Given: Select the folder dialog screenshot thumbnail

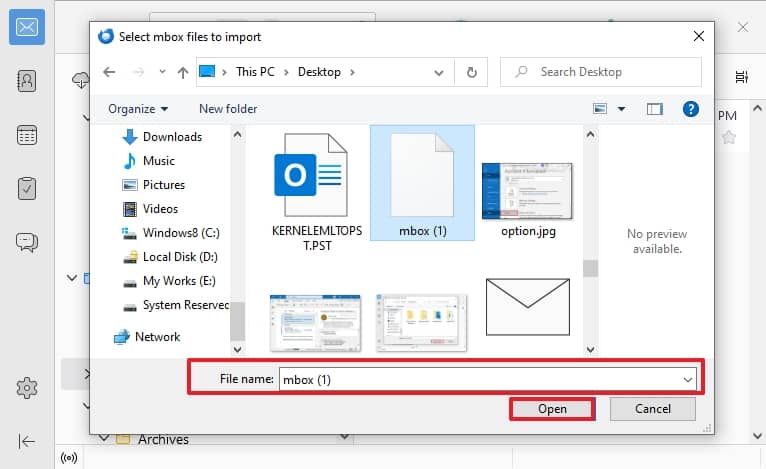Looking at the screenshot, I should point(422,322).
